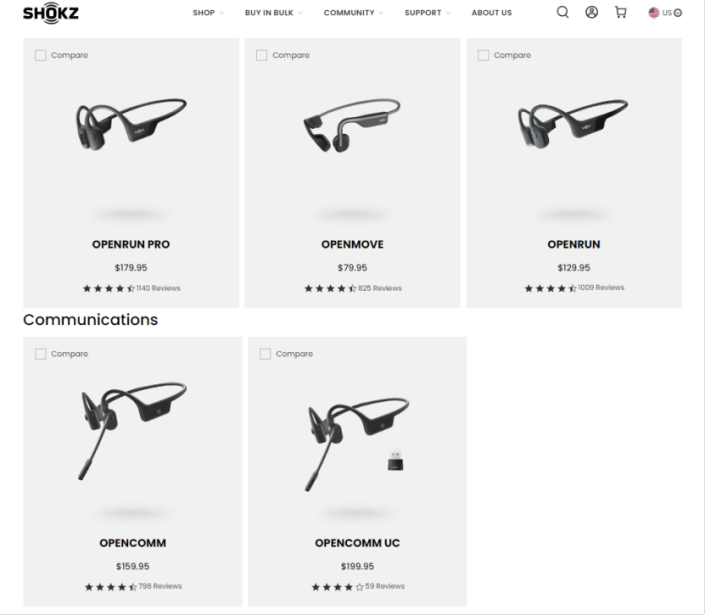The height and width of the screenshot is (615, 705).
Task: Expand the Buy In Bulk dropdown
Action: point(273,13)
